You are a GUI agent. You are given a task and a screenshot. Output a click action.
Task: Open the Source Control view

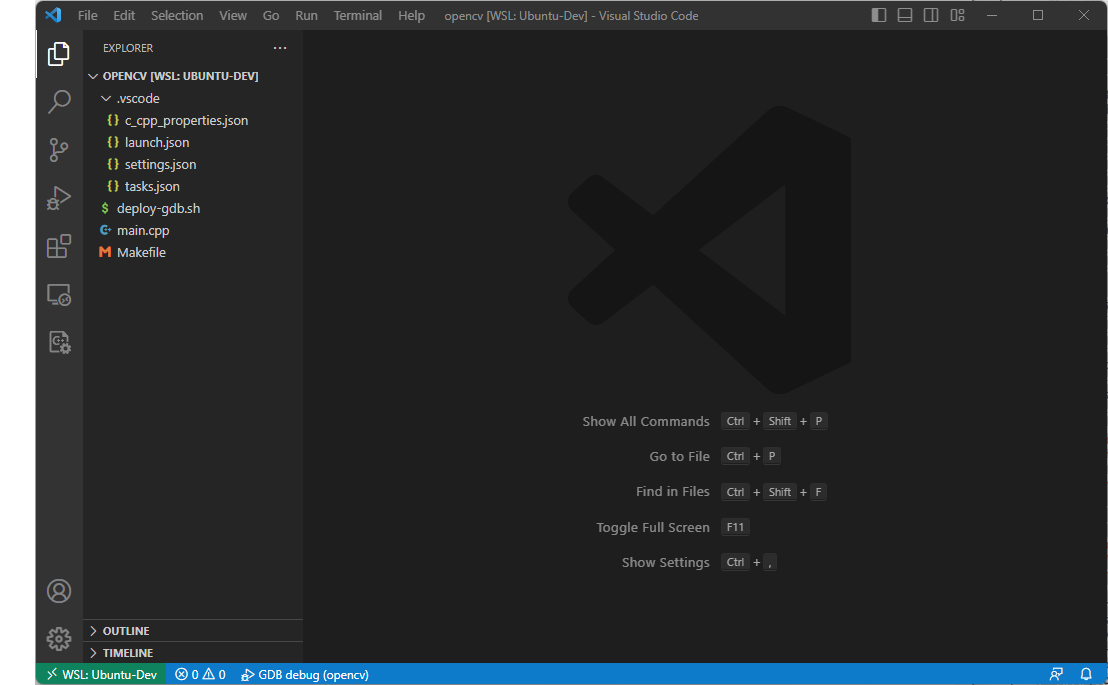[59, 150]
